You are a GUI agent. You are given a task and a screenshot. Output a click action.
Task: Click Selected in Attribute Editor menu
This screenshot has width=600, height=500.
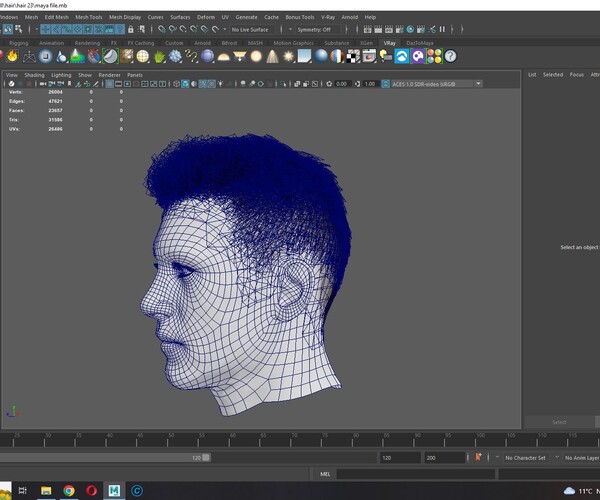click(x=553, y=75)
